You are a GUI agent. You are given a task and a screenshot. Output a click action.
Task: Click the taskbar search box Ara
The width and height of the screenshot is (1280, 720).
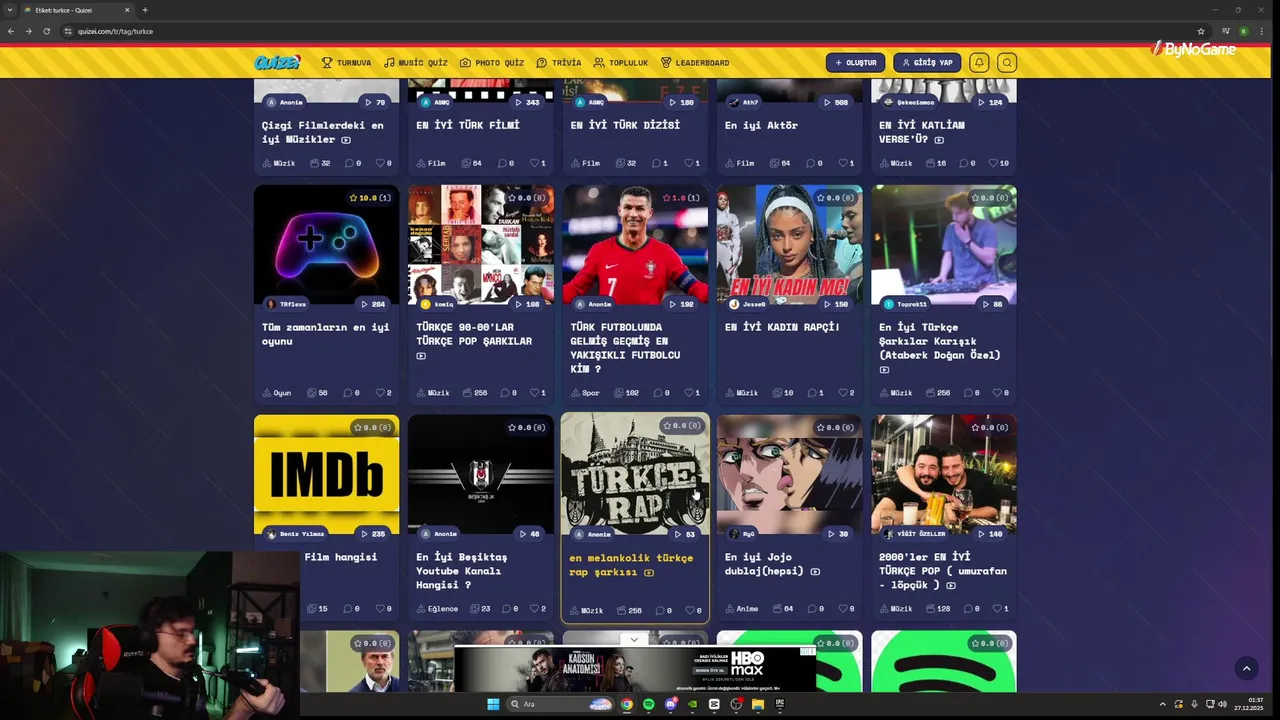click(560, 704)
